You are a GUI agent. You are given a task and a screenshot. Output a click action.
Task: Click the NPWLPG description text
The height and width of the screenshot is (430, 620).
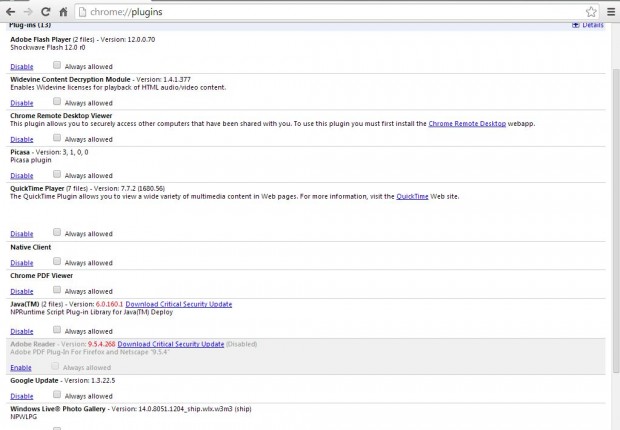24,417
